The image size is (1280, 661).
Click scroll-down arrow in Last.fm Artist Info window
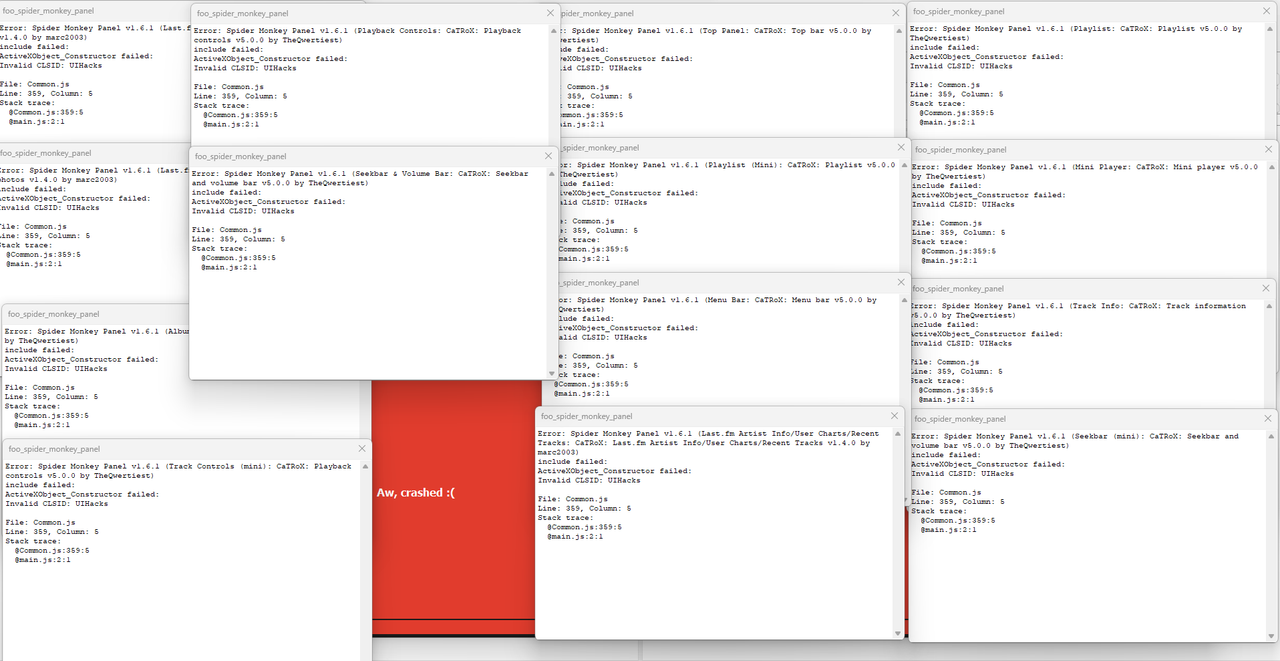tap(899, 632)
